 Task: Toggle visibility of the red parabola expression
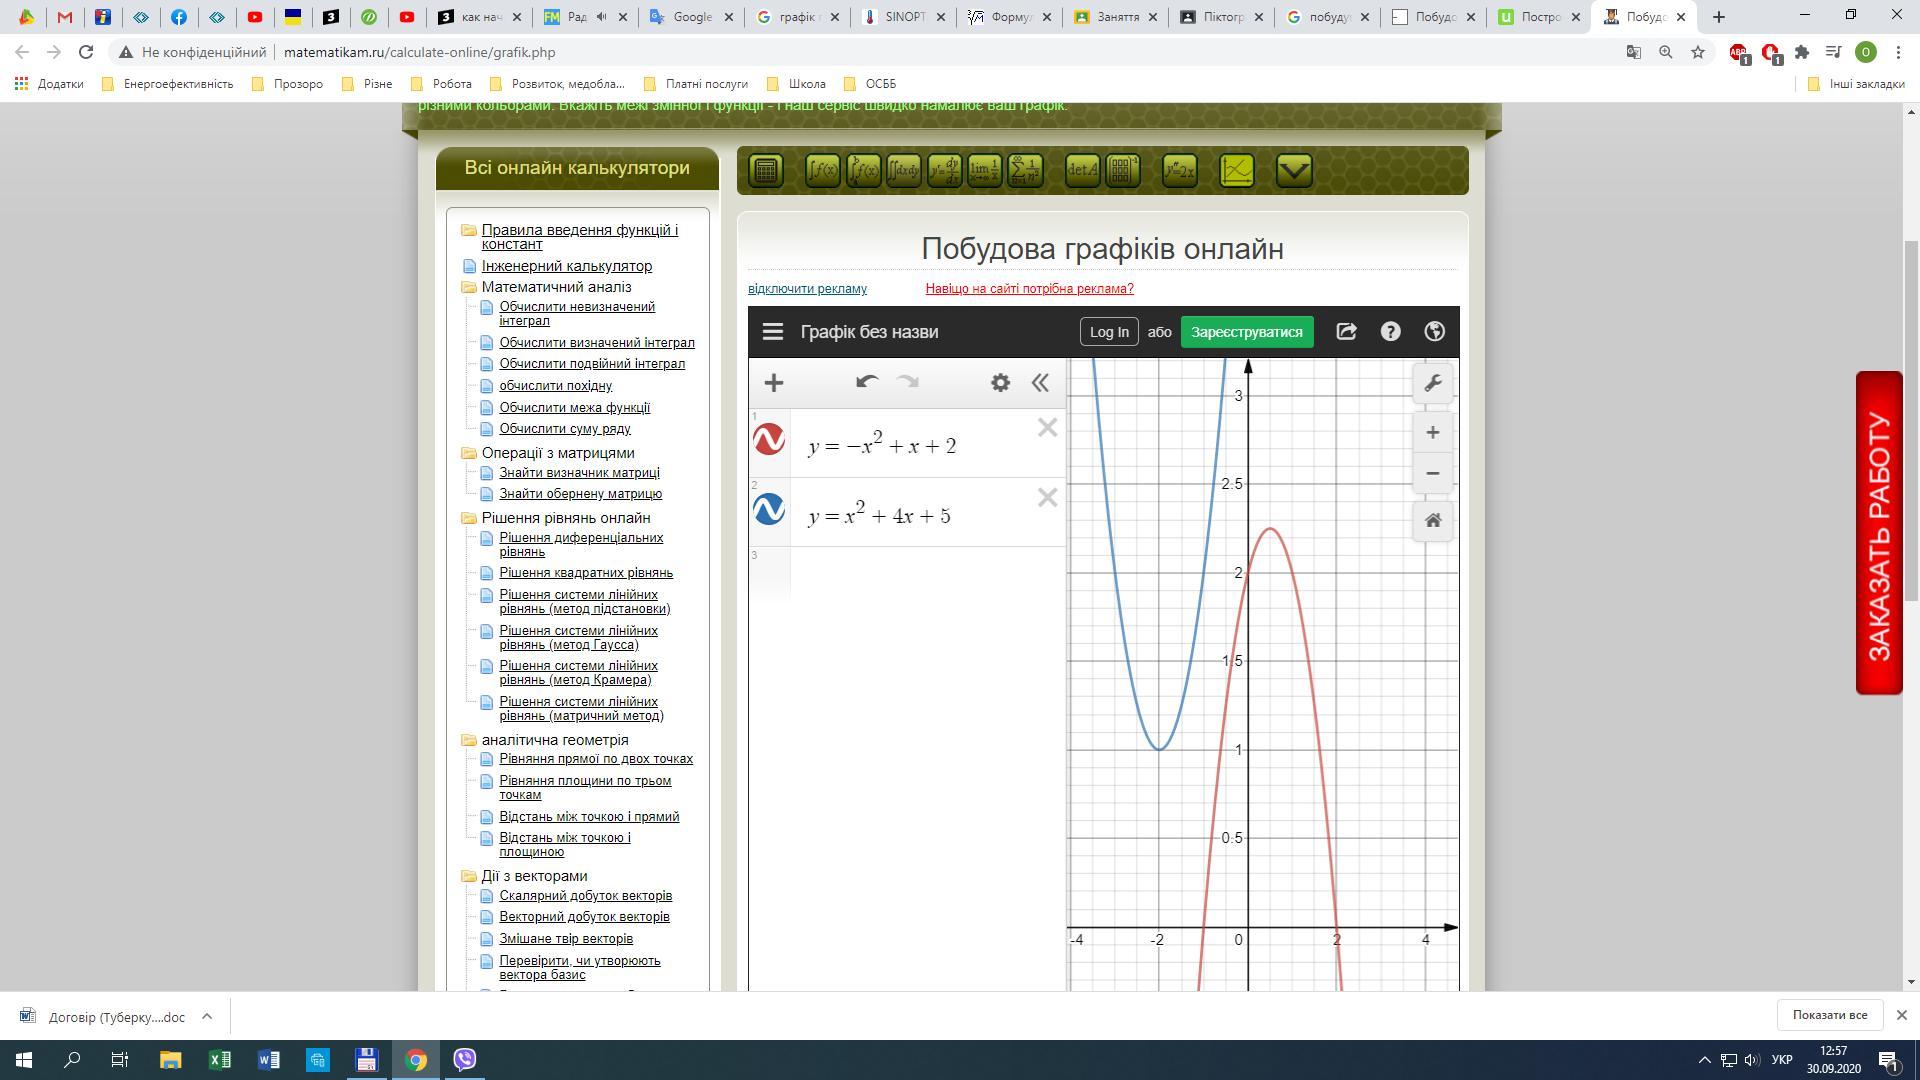tap(769, 440)
